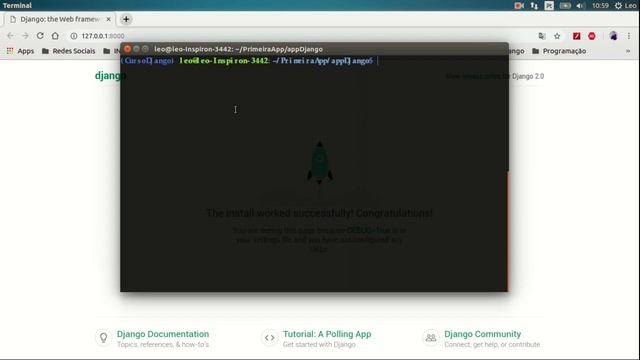
Task: Click the translate page icon
Action: [542, 36]
